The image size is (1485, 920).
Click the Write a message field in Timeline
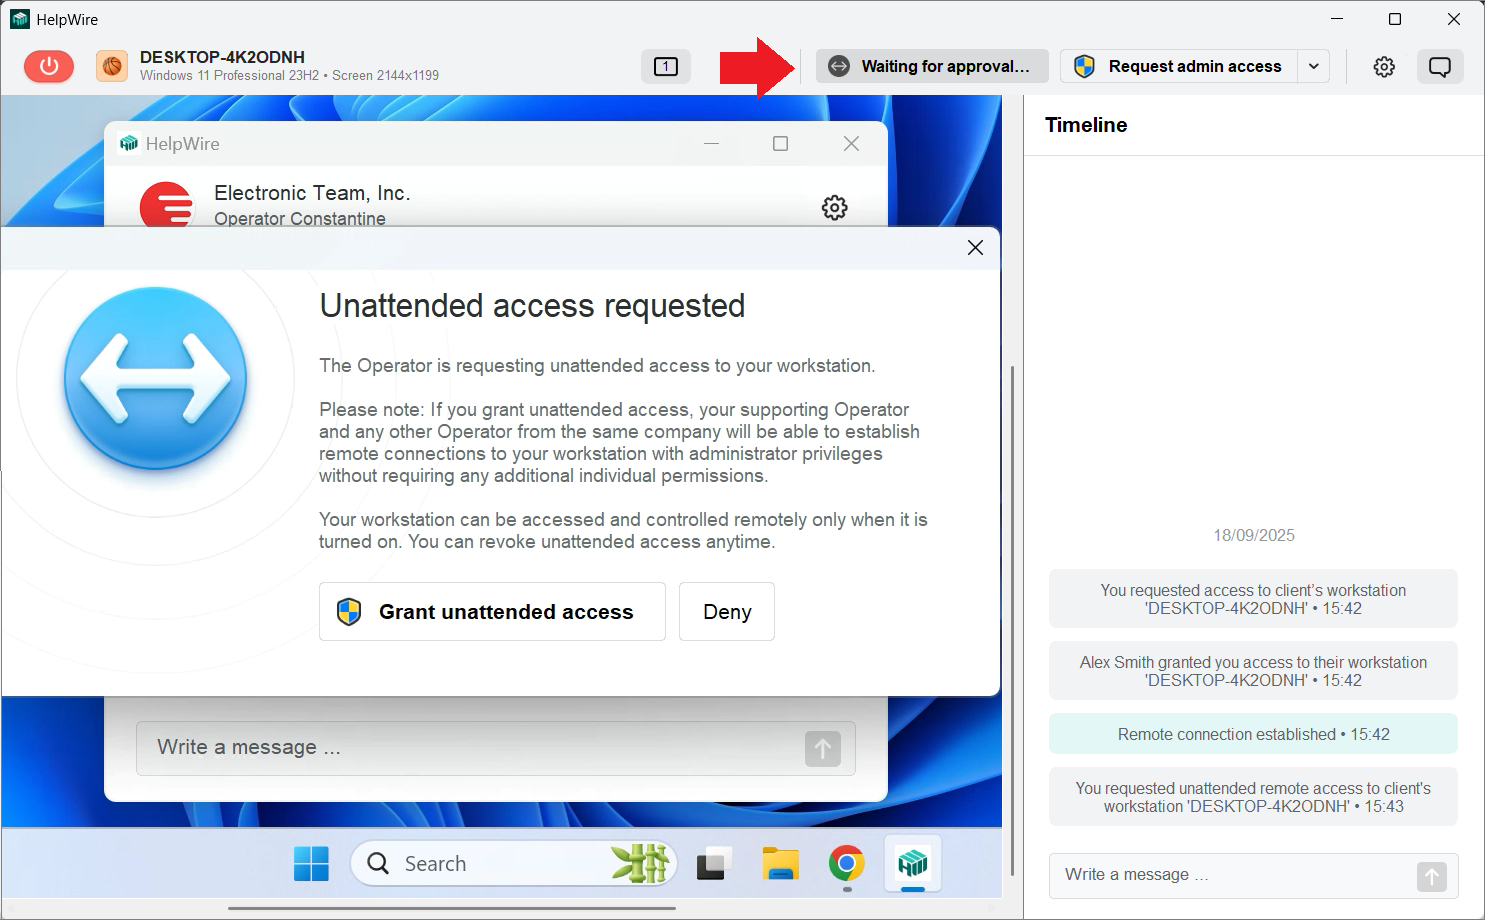pyautogui.click(x=1200, y=874)
